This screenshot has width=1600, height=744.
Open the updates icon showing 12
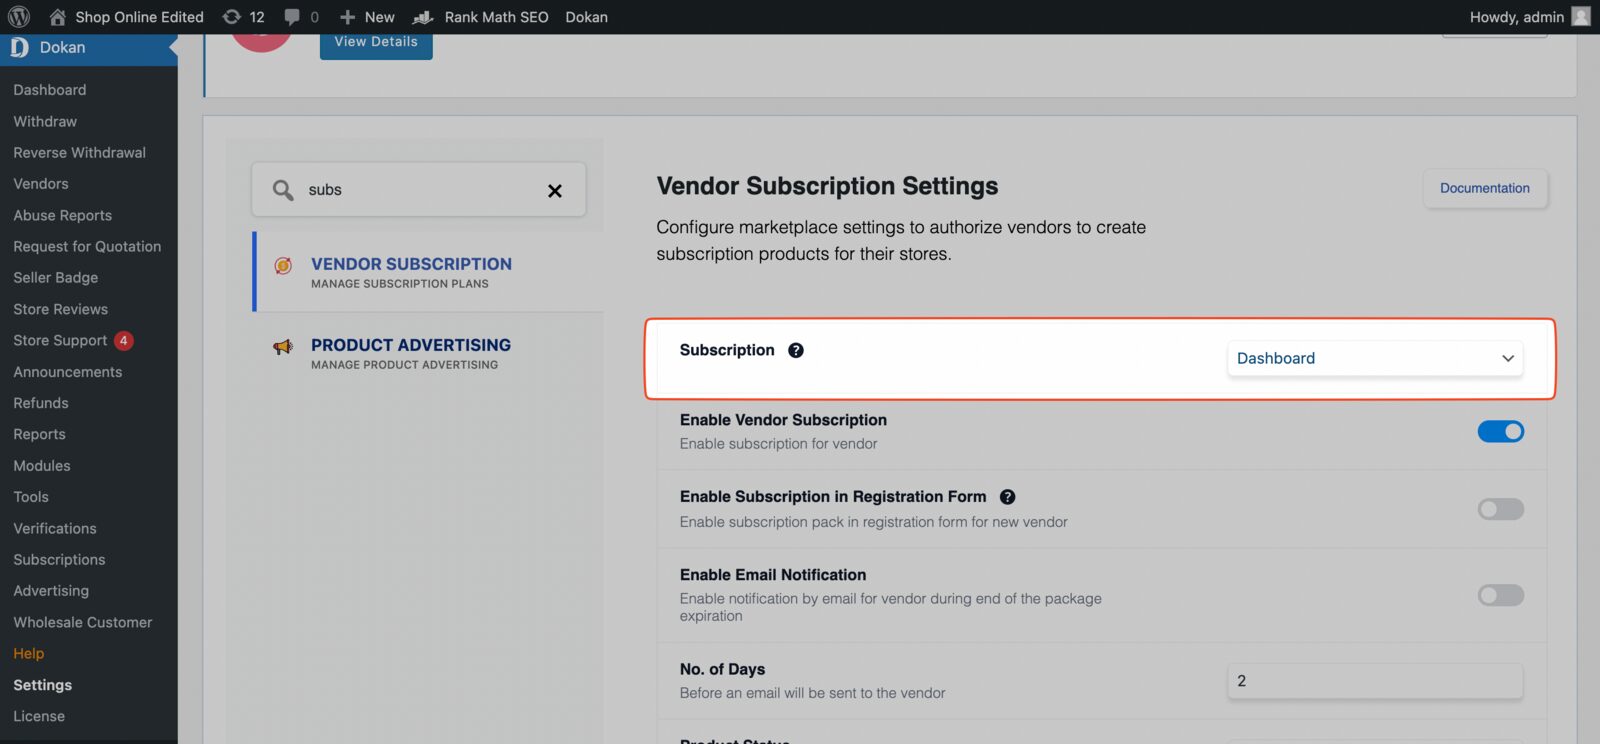(231, 17)
